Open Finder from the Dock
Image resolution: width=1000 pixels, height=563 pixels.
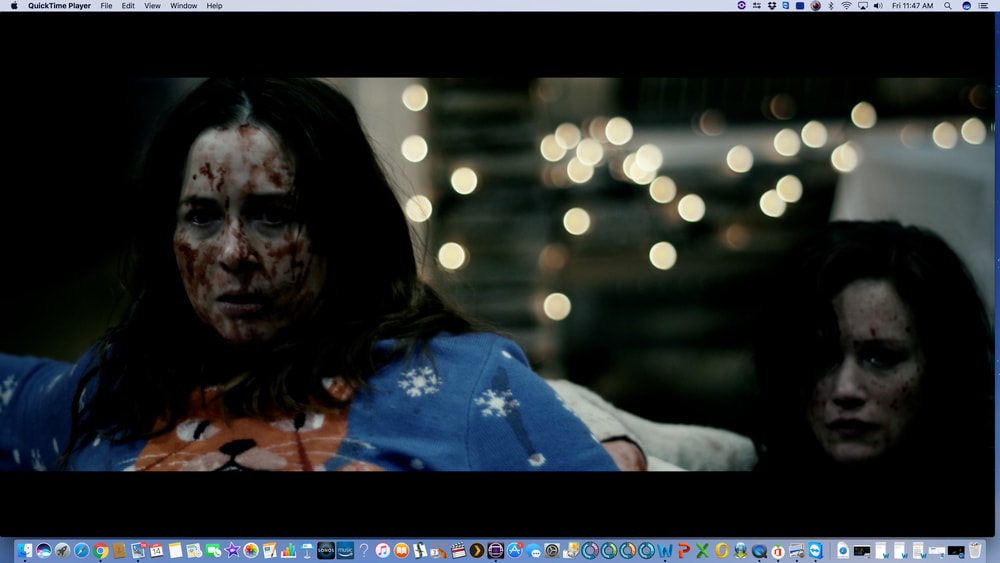(24, 550)
